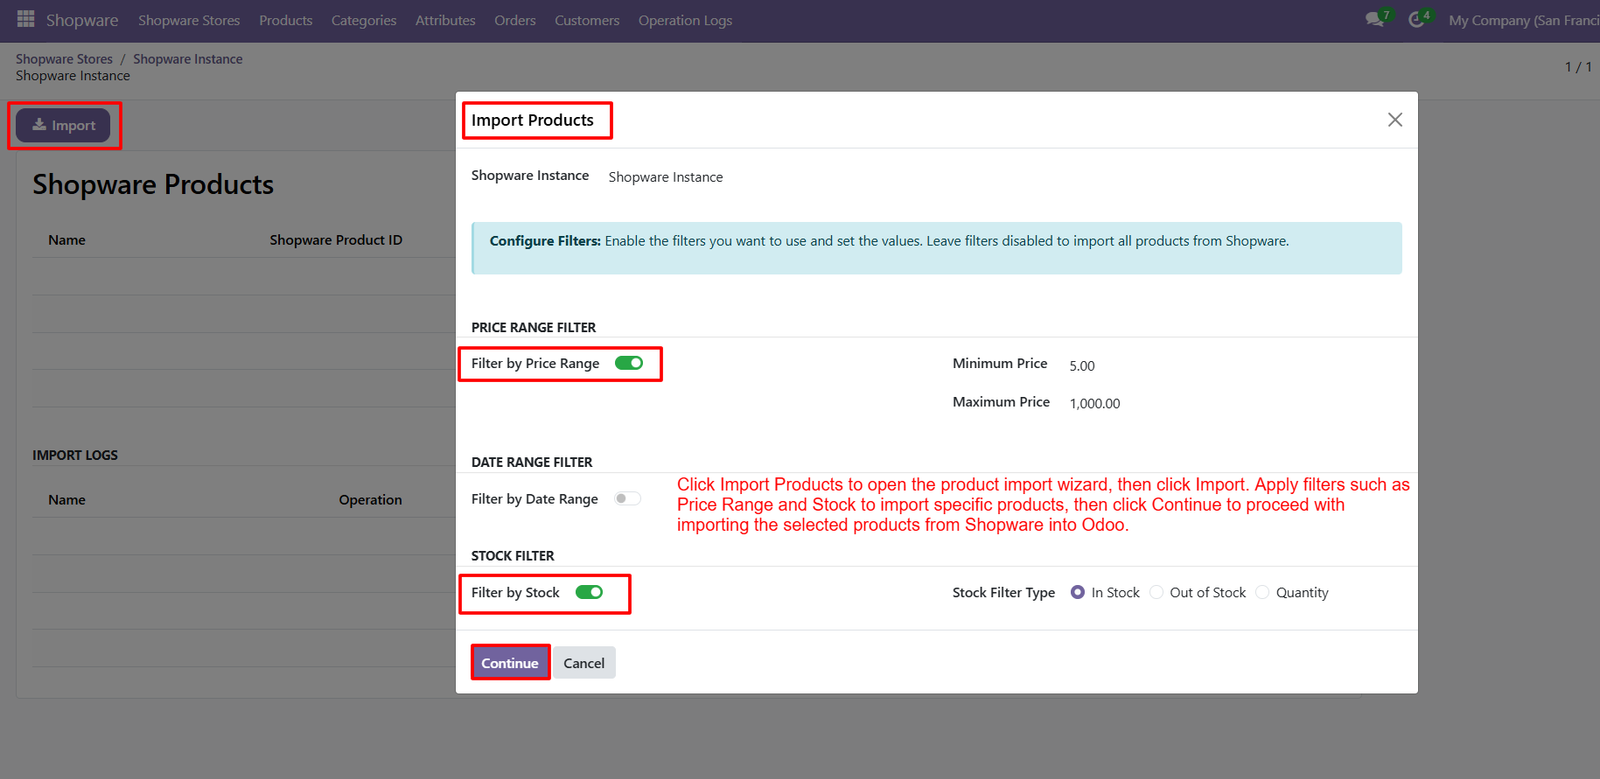The height and width of the screenshot is (779, 1600).
Task: Enable the Filter by Date Range switch
Action: (627, 499)
